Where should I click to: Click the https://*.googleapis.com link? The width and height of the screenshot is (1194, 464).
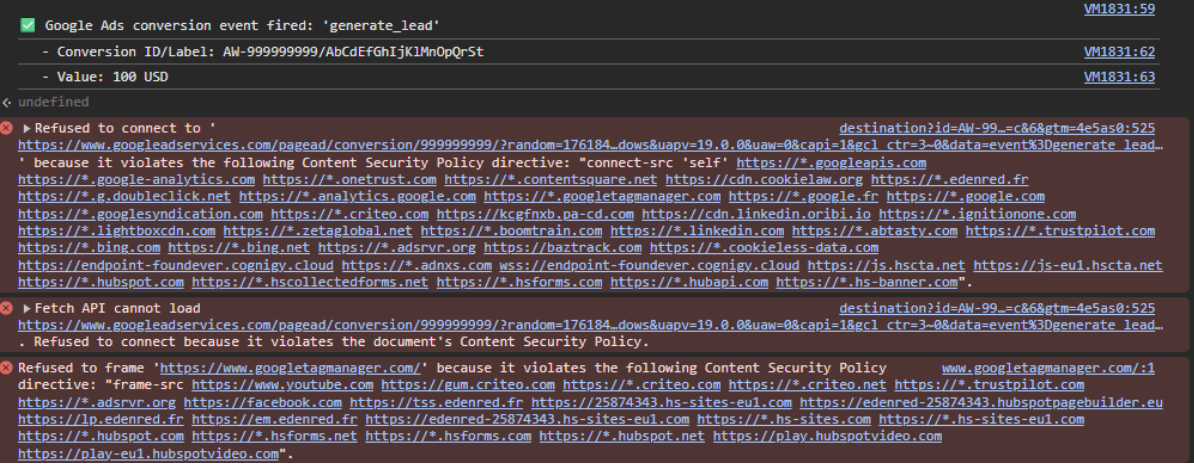click(831, 162)
